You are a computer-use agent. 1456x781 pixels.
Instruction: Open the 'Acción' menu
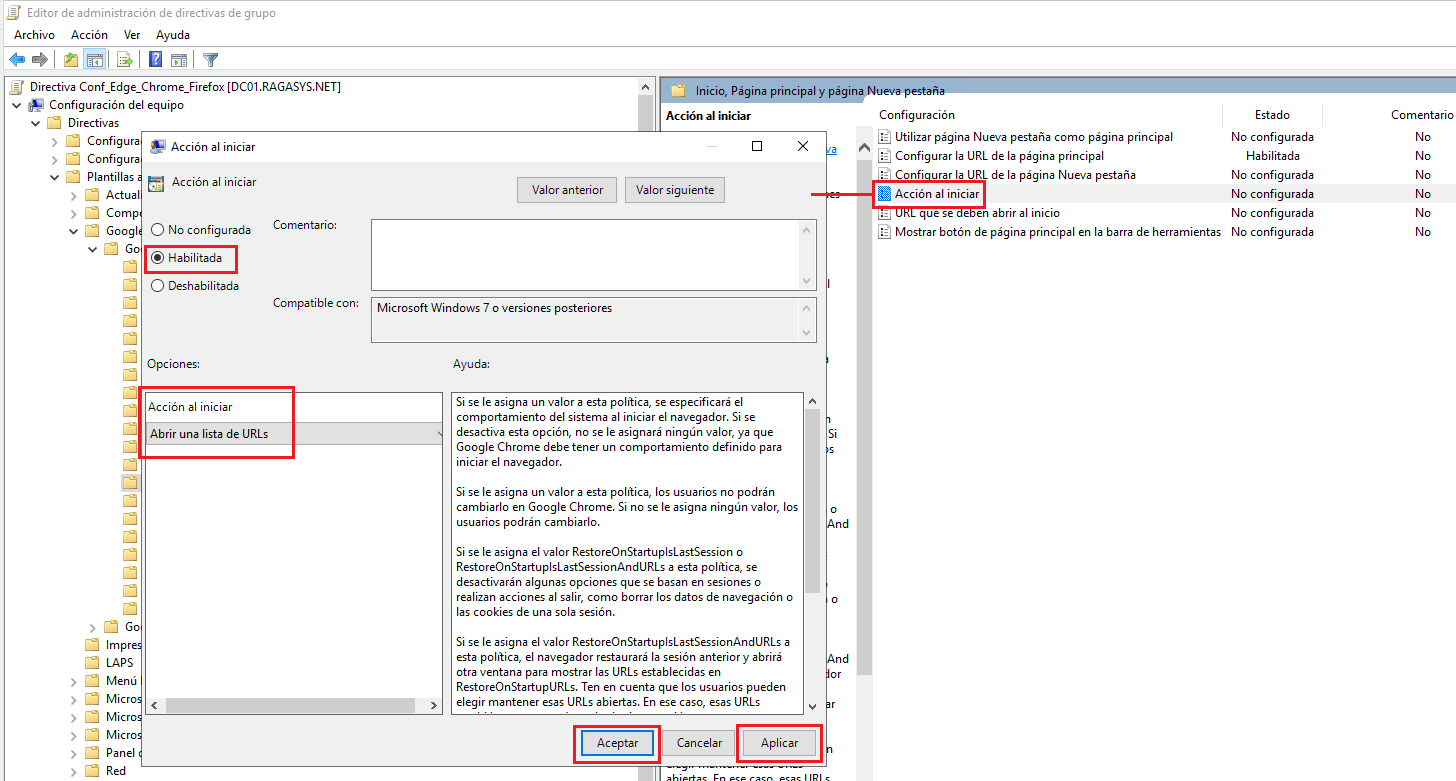click(x=89, y=34)
